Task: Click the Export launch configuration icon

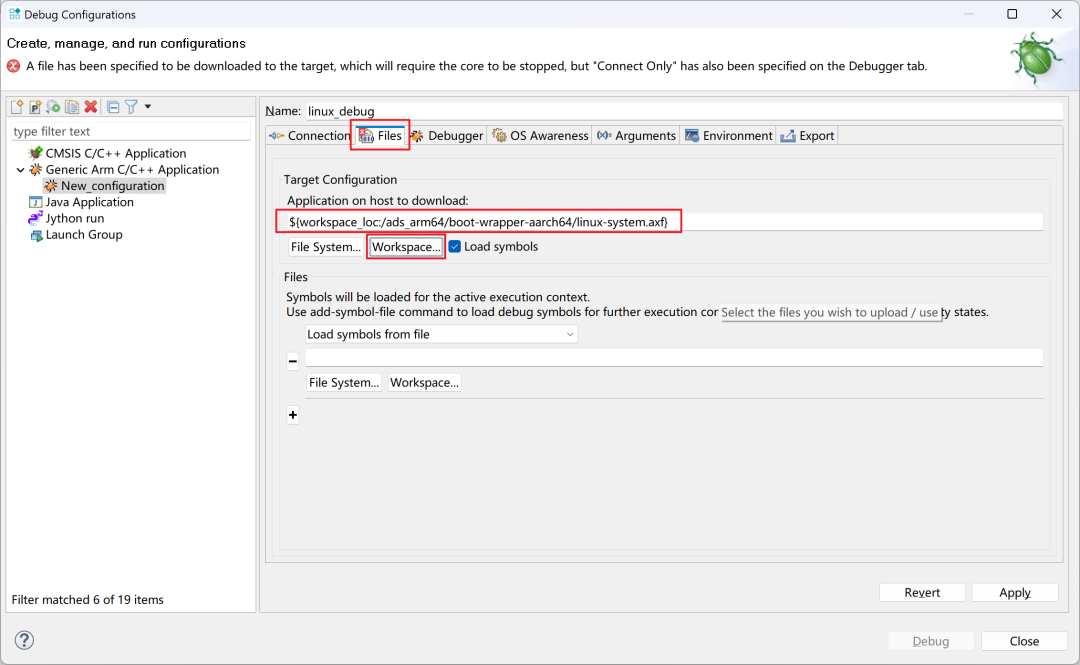Action: click(53, 107)
